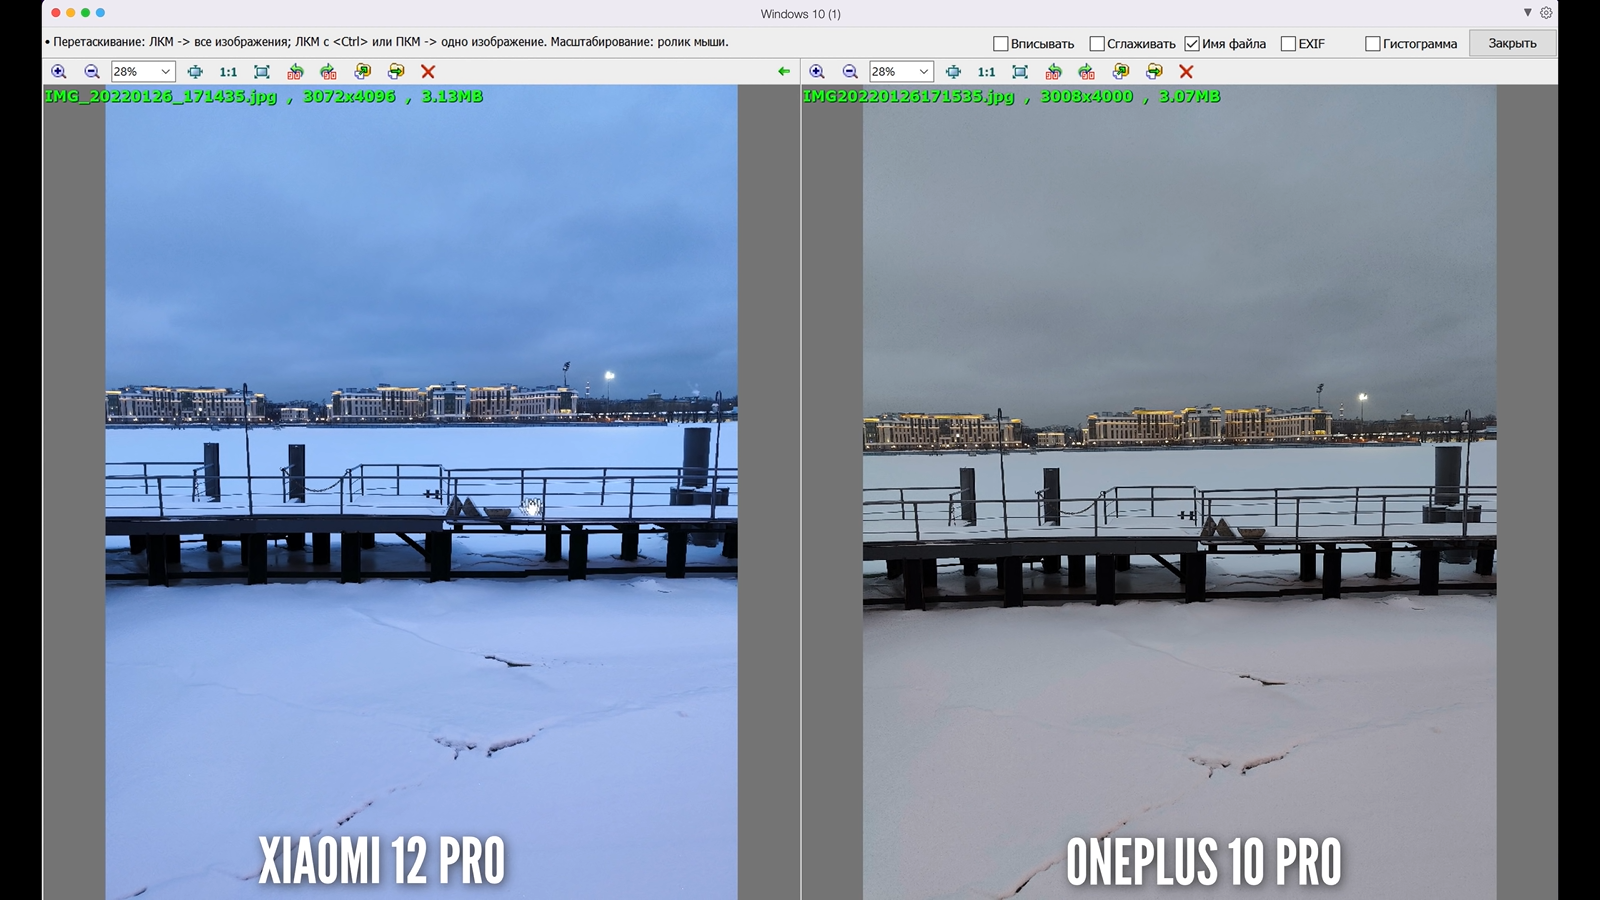Image resolution: width=1600 pixels, height=900 pixels.
Task: Enable the Вписывать checkbox
Action: coord(1000,44)
